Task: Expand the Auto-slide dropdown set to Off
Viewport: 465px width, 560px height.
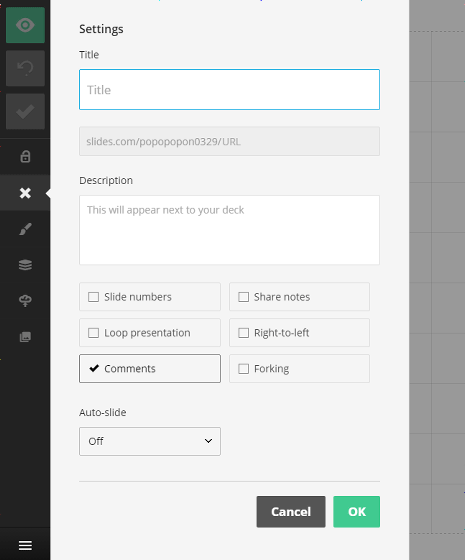Action: pyautogui.click(x=150, y=441)
